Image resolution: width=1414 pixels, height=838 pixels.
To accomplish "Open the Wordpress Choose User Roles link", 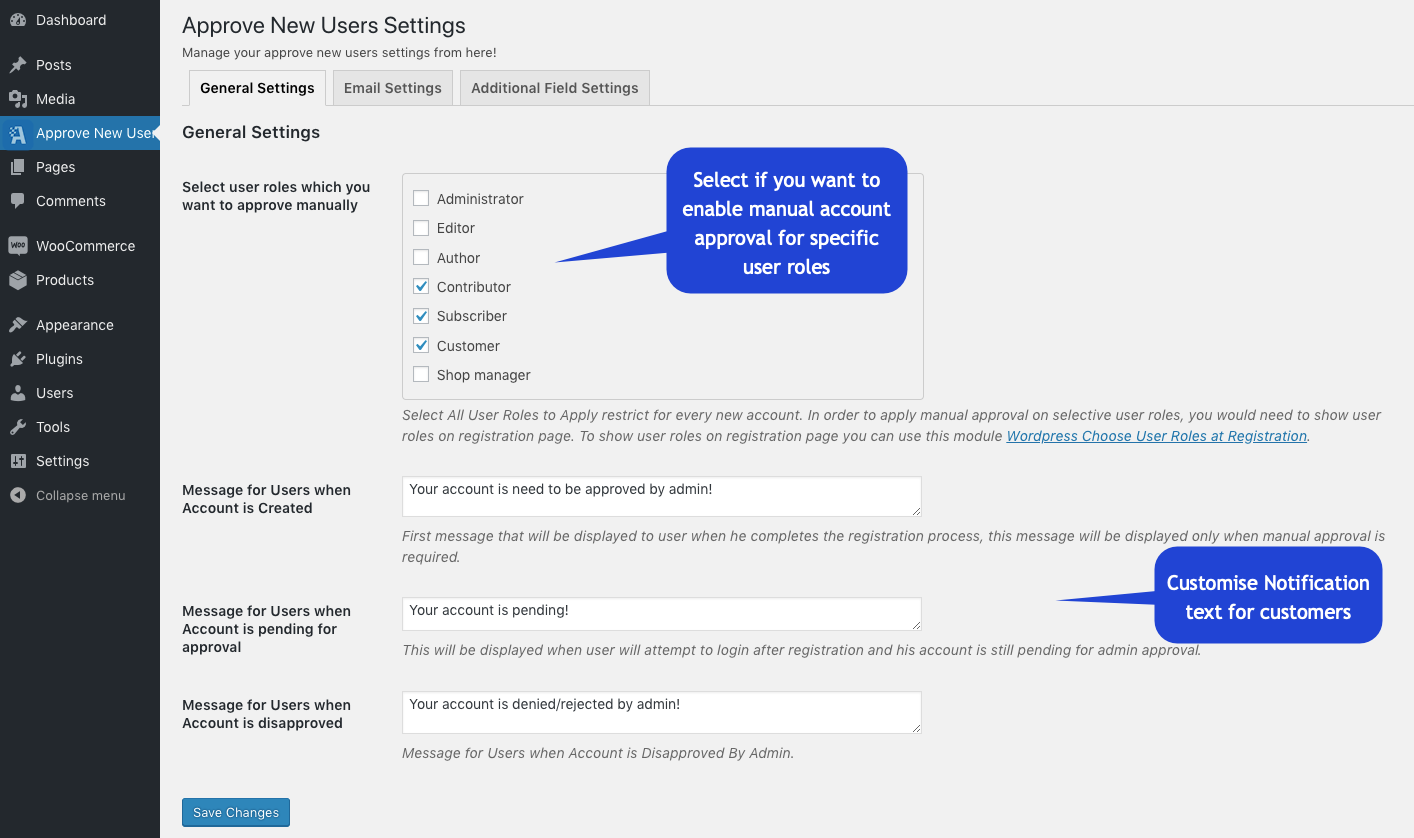I will tap(1156, 435).
